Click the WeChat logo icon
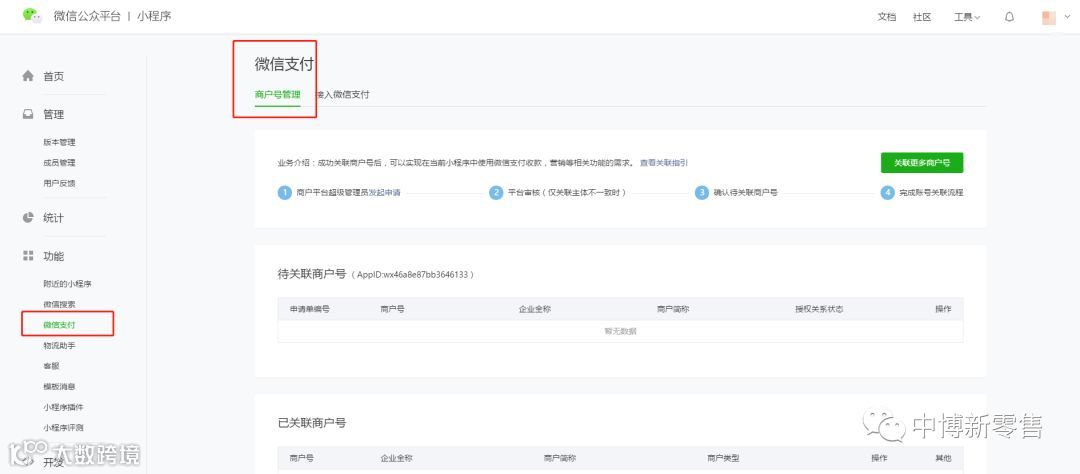 [x=32, y=15]
